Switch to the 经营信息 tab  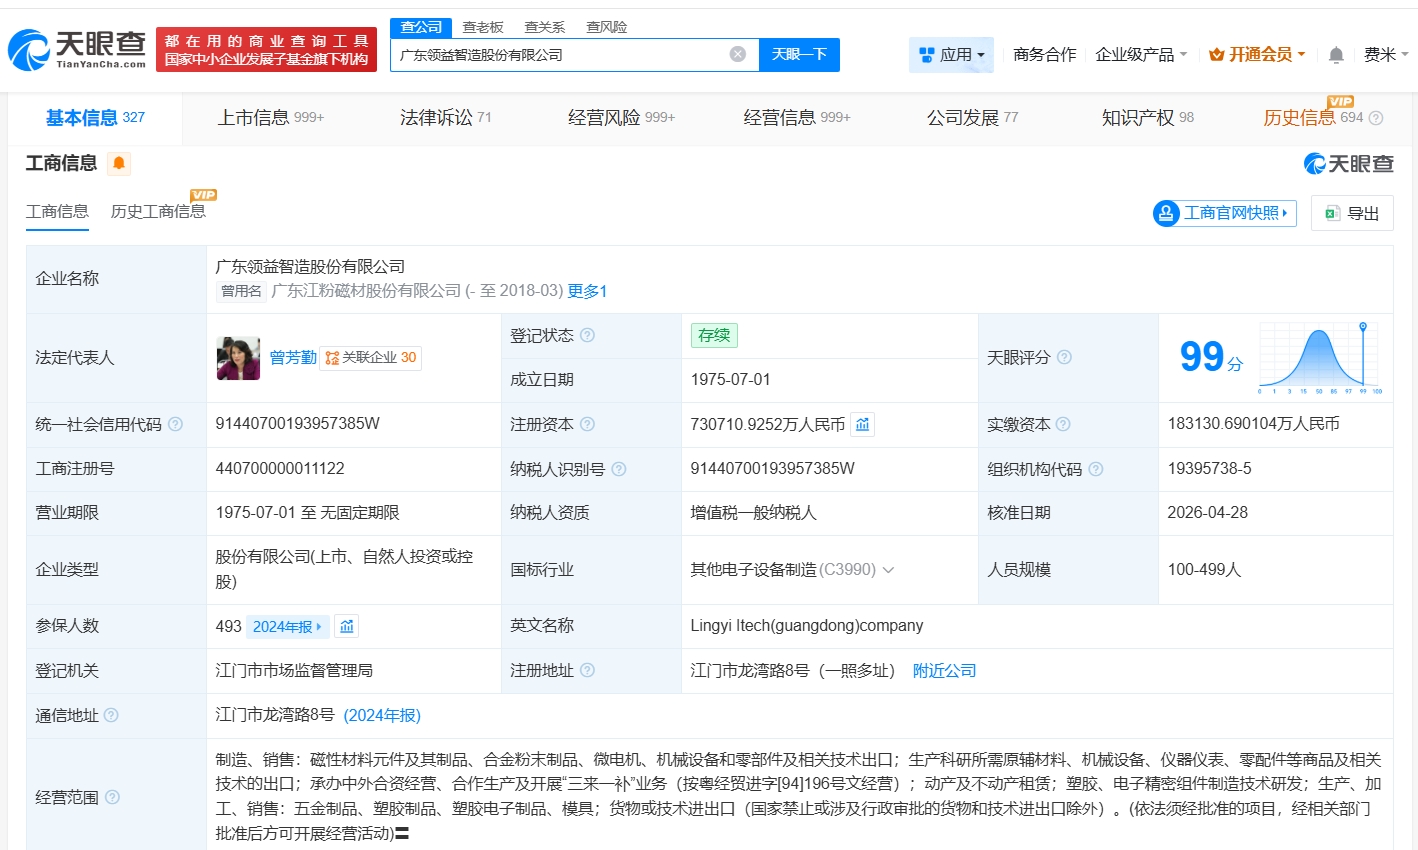coord(797,118)
